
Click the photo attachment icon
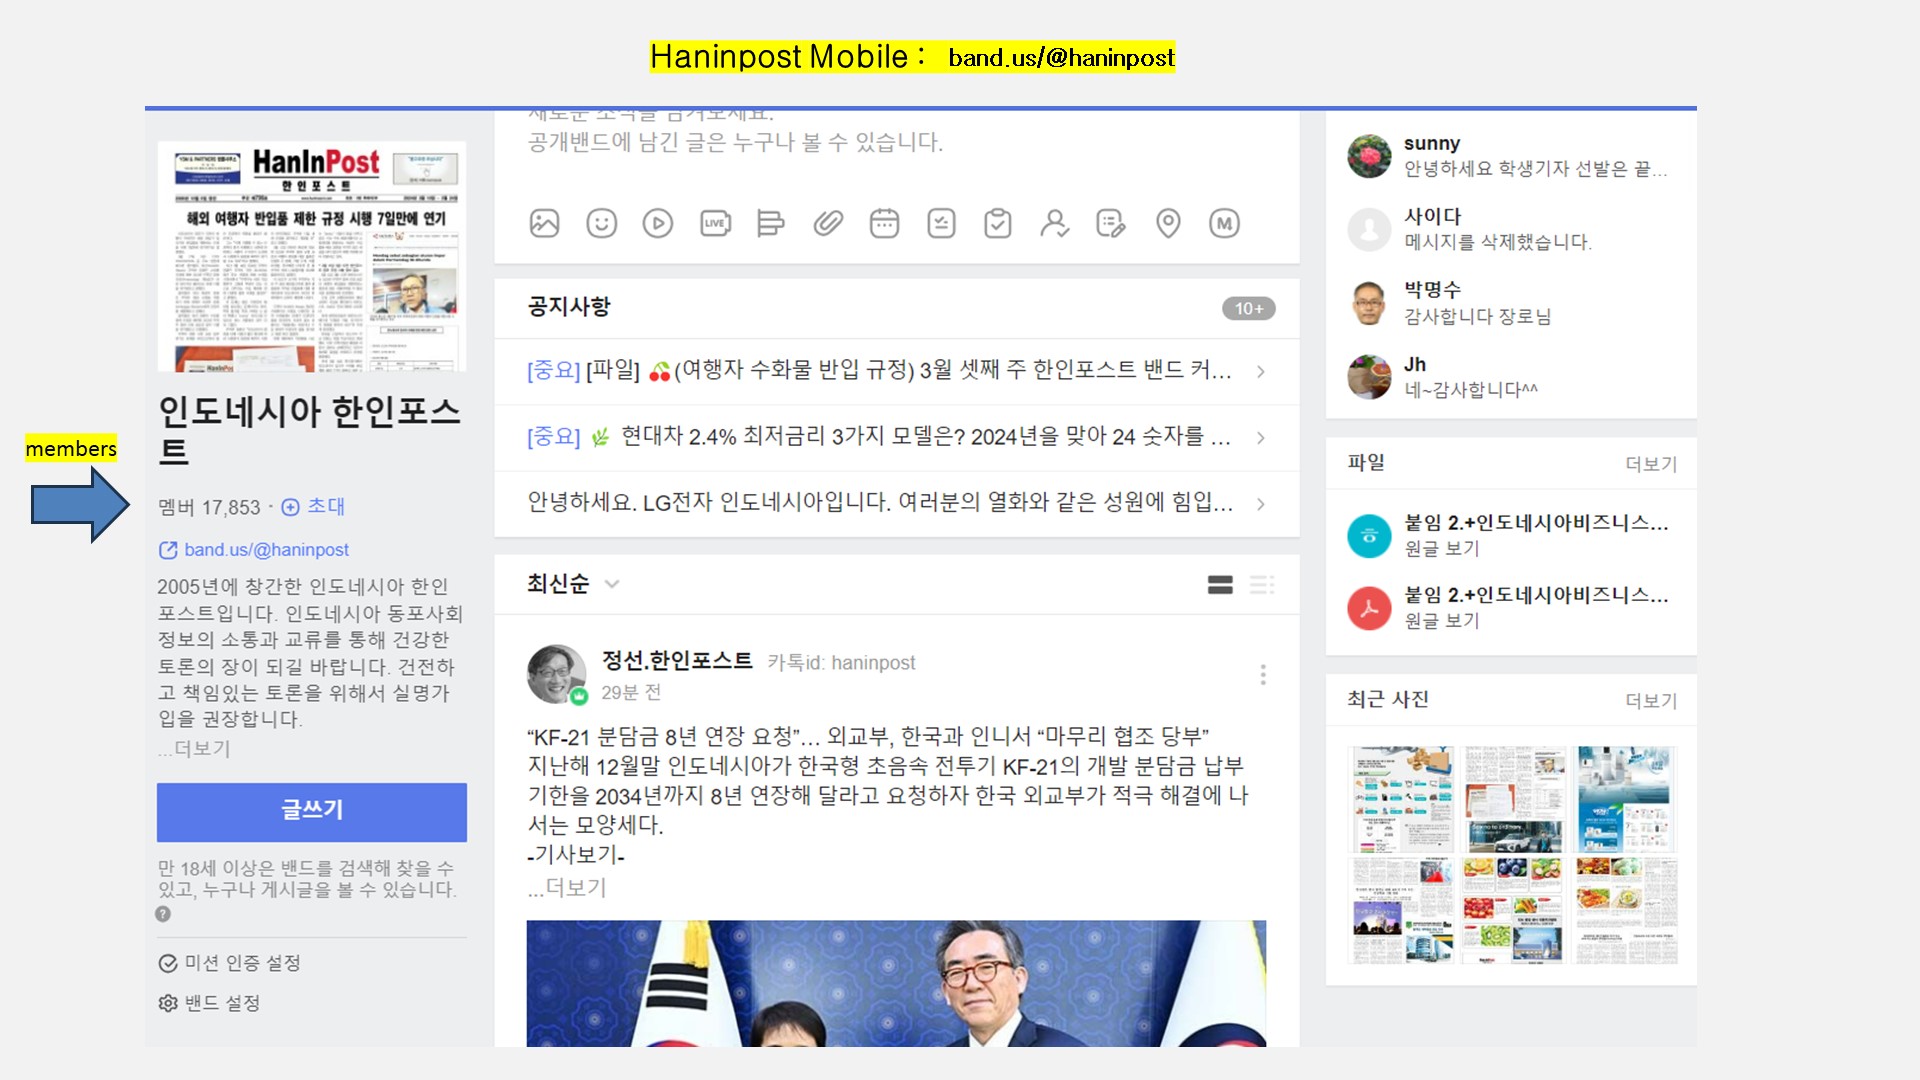point(544,223)
